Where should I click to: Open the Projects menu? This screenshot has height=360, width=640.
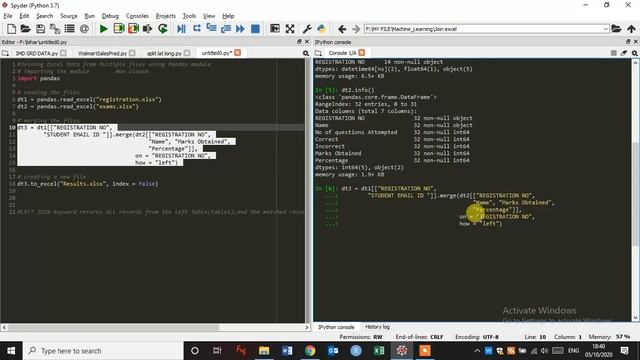point(166,16)
